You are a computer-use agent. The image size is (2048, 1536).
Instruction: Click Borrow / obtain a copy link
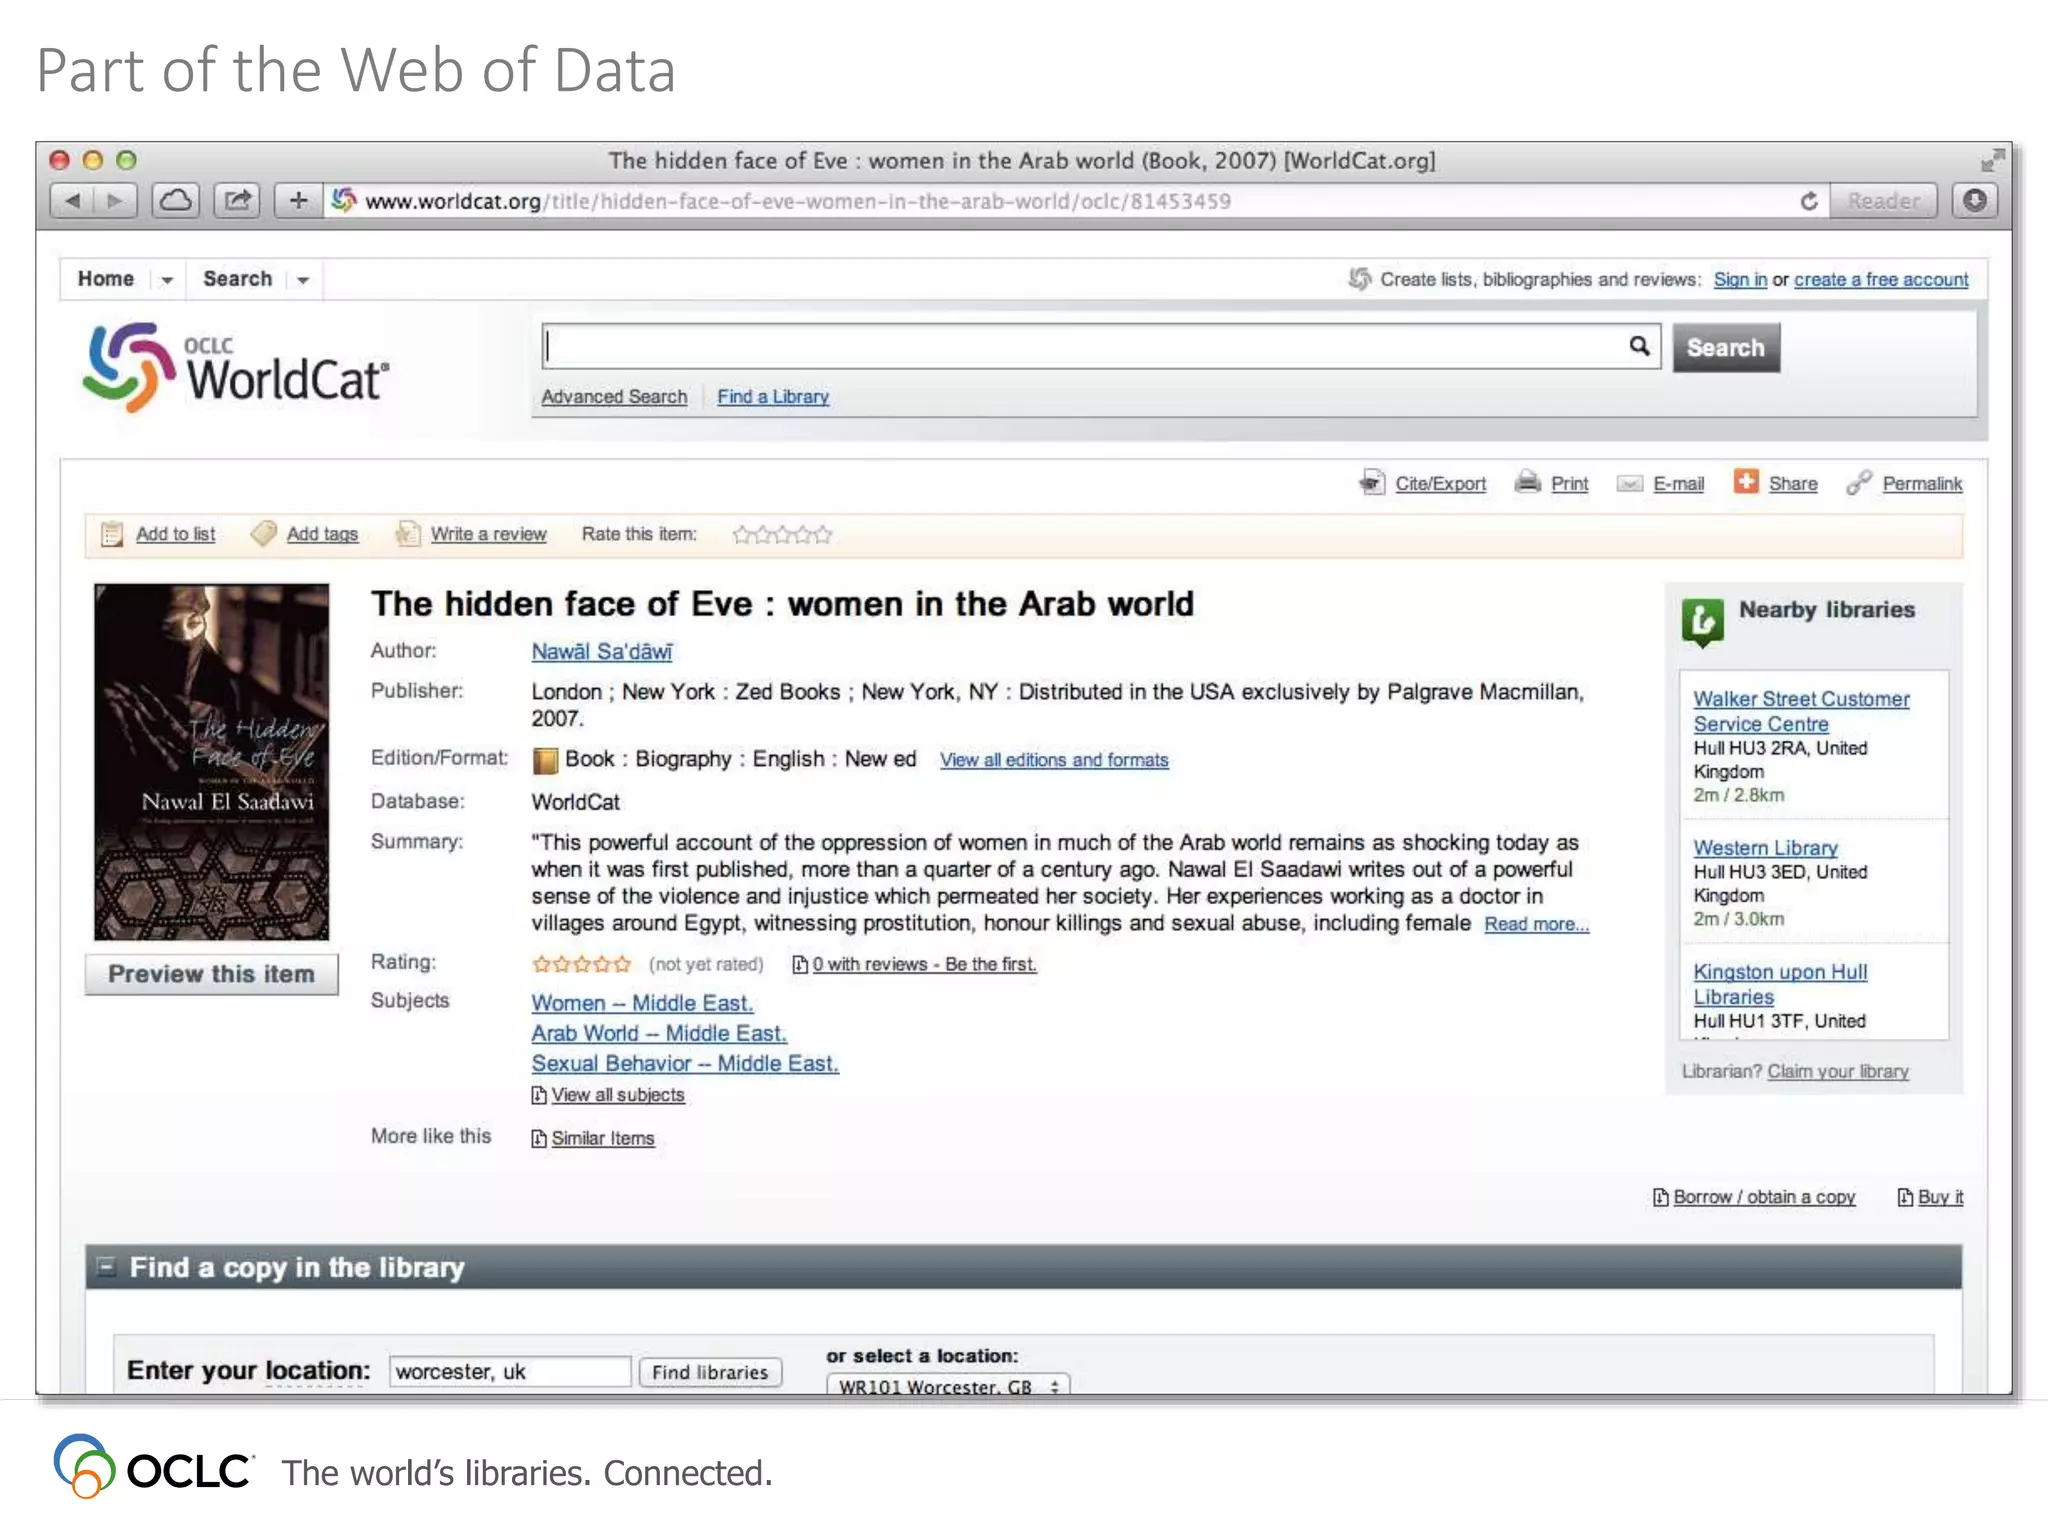point(1764,1197)
